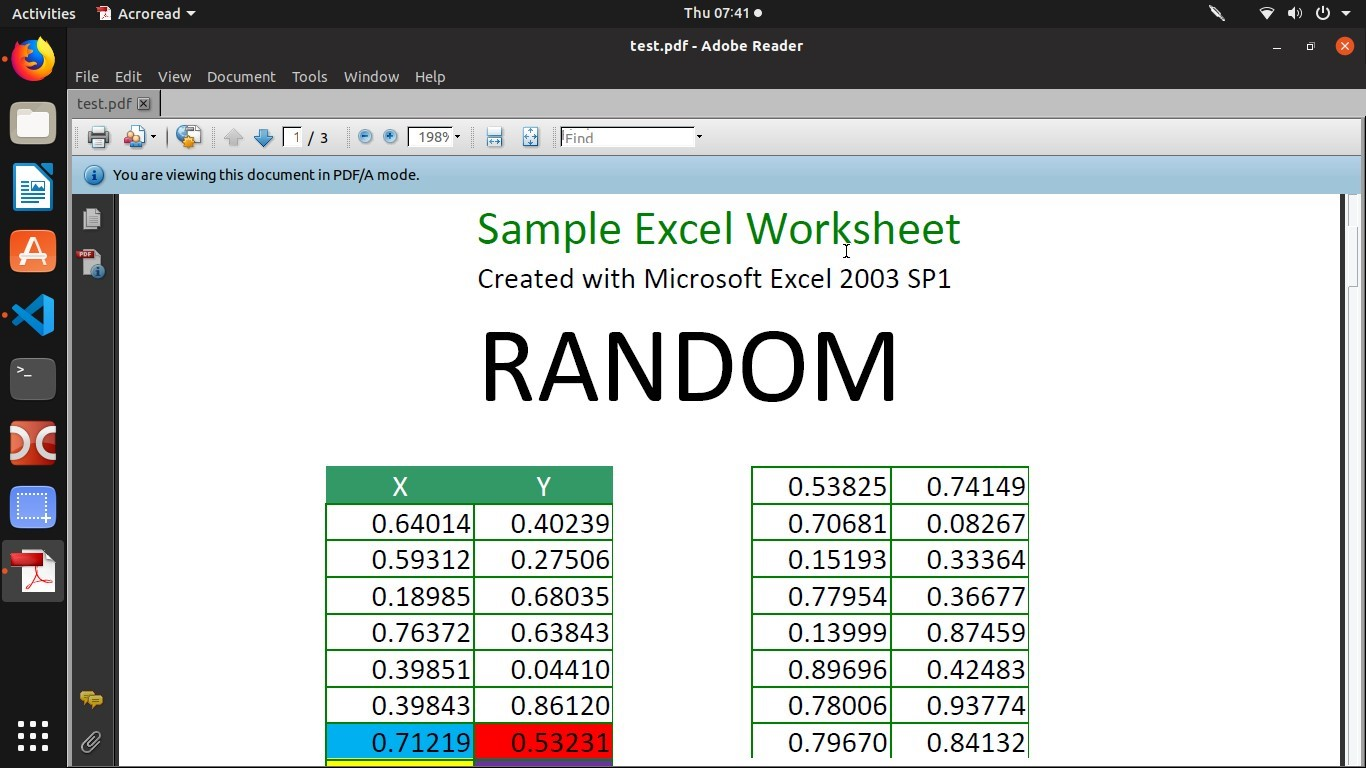Click the zoom in plus button
The width and height of the screenshot is (1366, 768).
390,137
